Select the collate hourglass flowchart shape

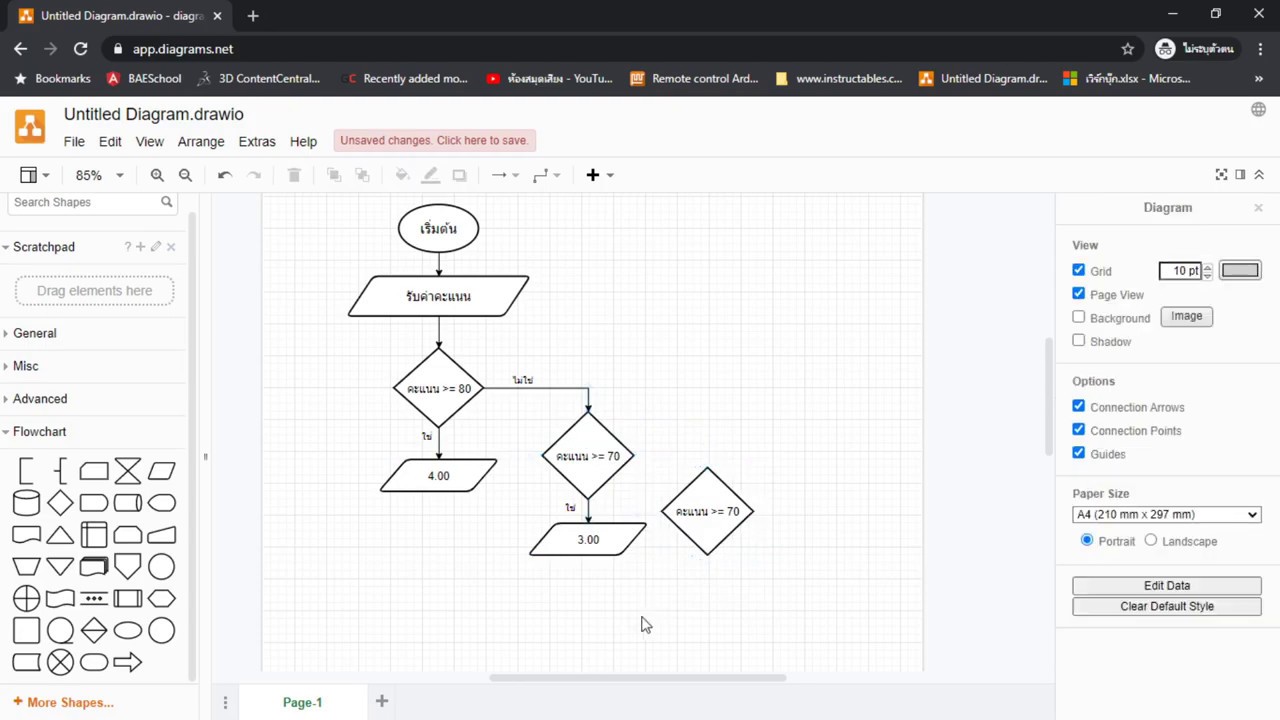128,470
